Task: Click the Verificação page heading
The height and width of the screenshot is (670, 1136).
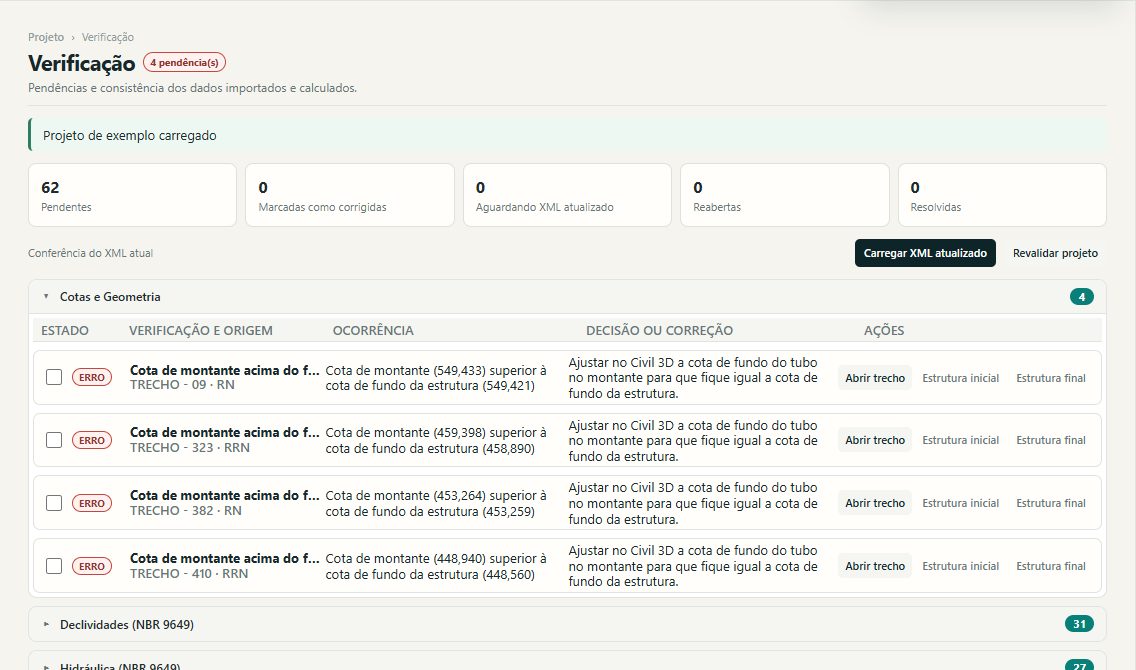Action: (82, 64)
